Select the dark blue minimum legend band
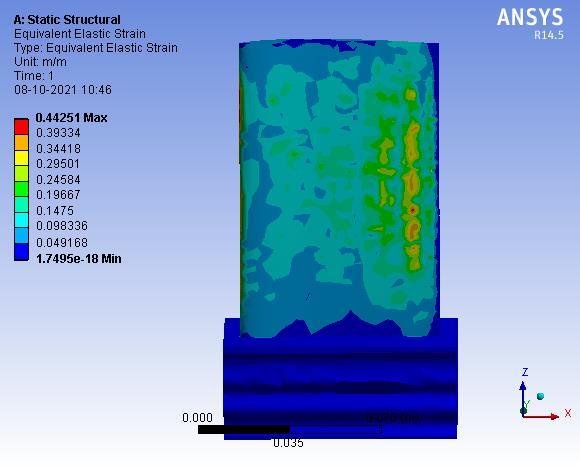The width and height of the screenshot is (580, 467). (x=21, y=252)
